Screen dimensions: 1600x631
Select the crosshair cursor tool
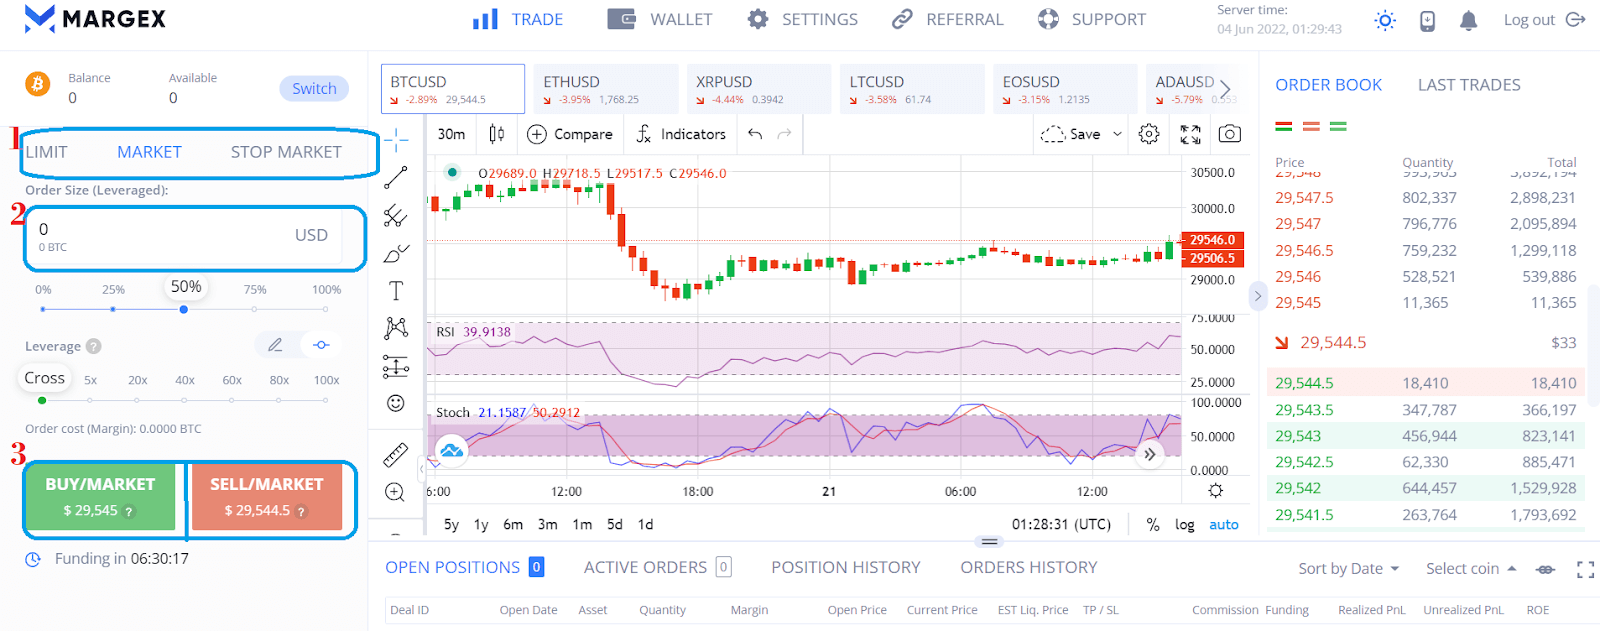click(396, 140)
